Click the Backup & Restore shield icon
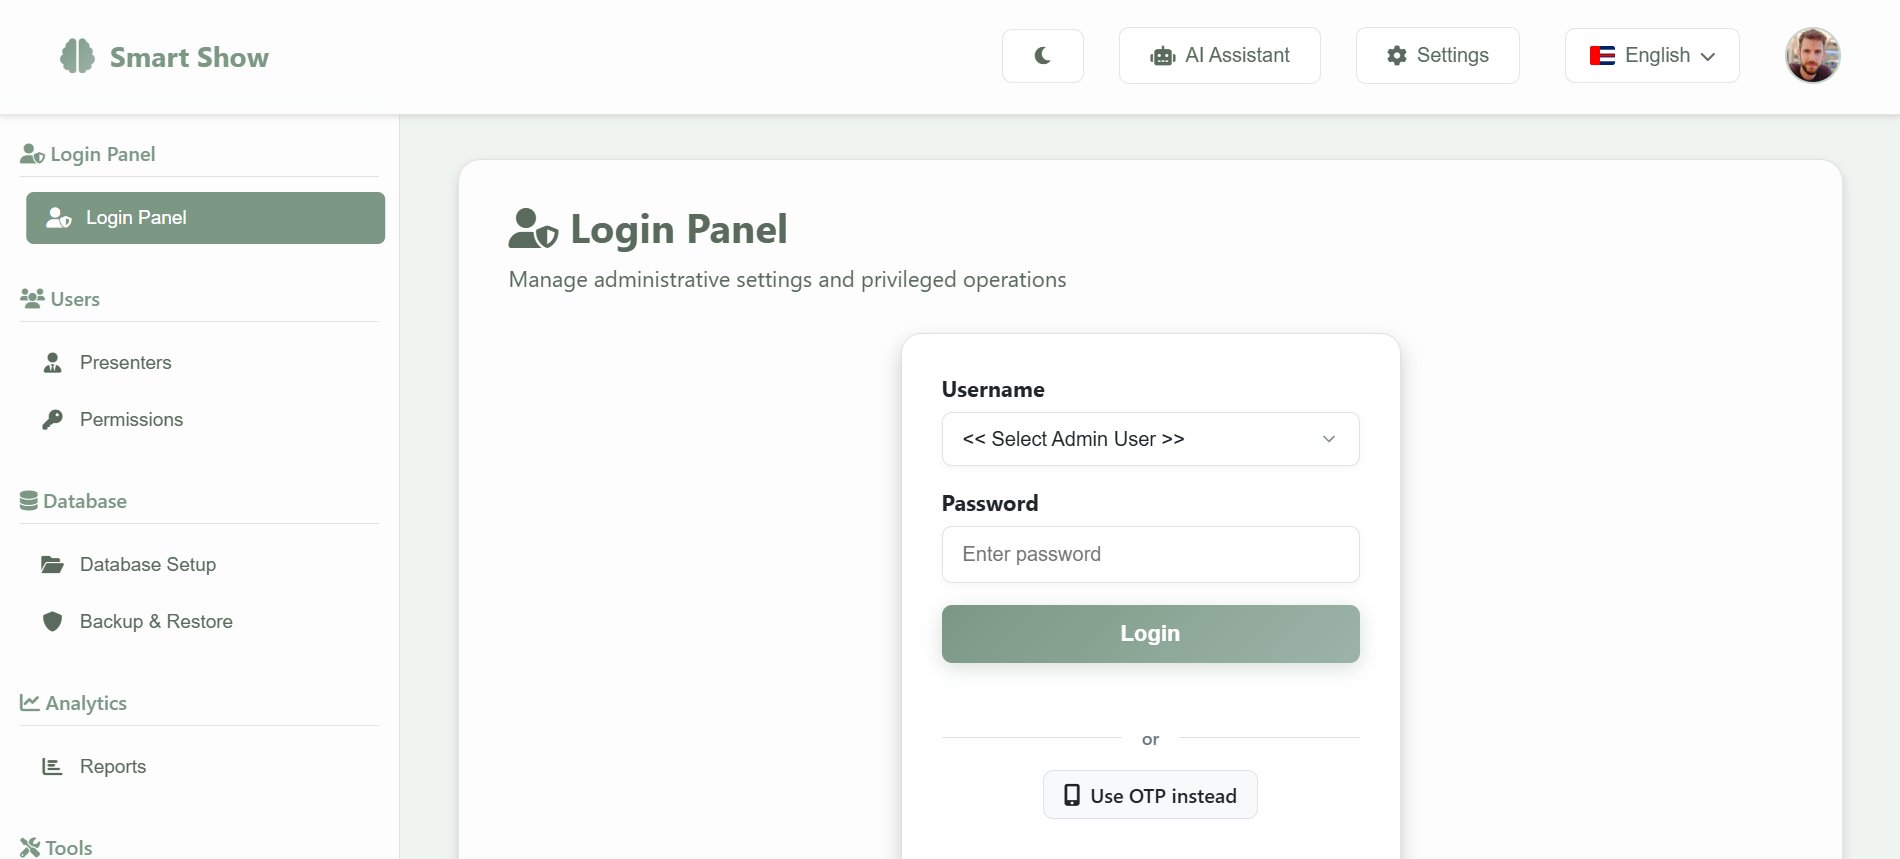The height and width of the screenshot is (859, 1900). coord(53,622)
